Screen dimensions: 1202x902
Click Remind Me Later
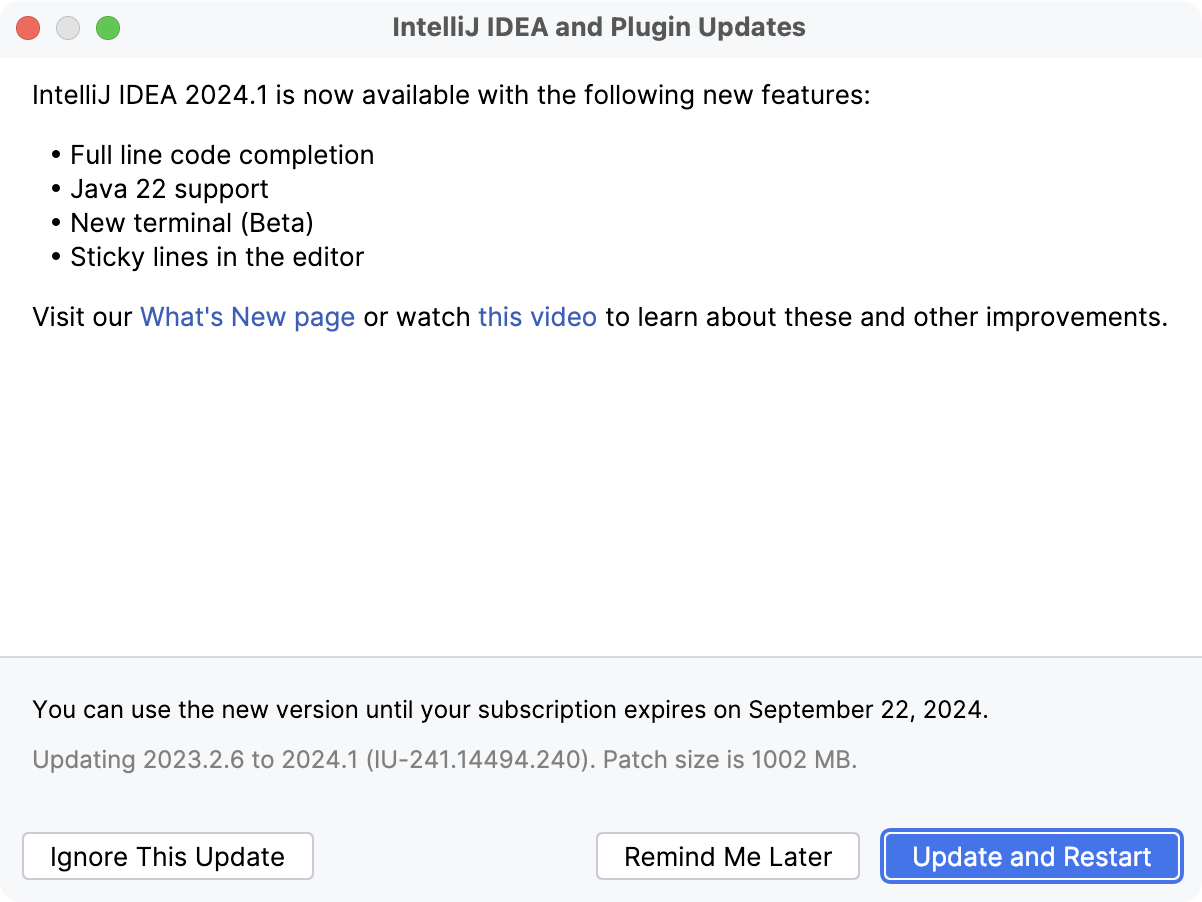click(727, 856)
